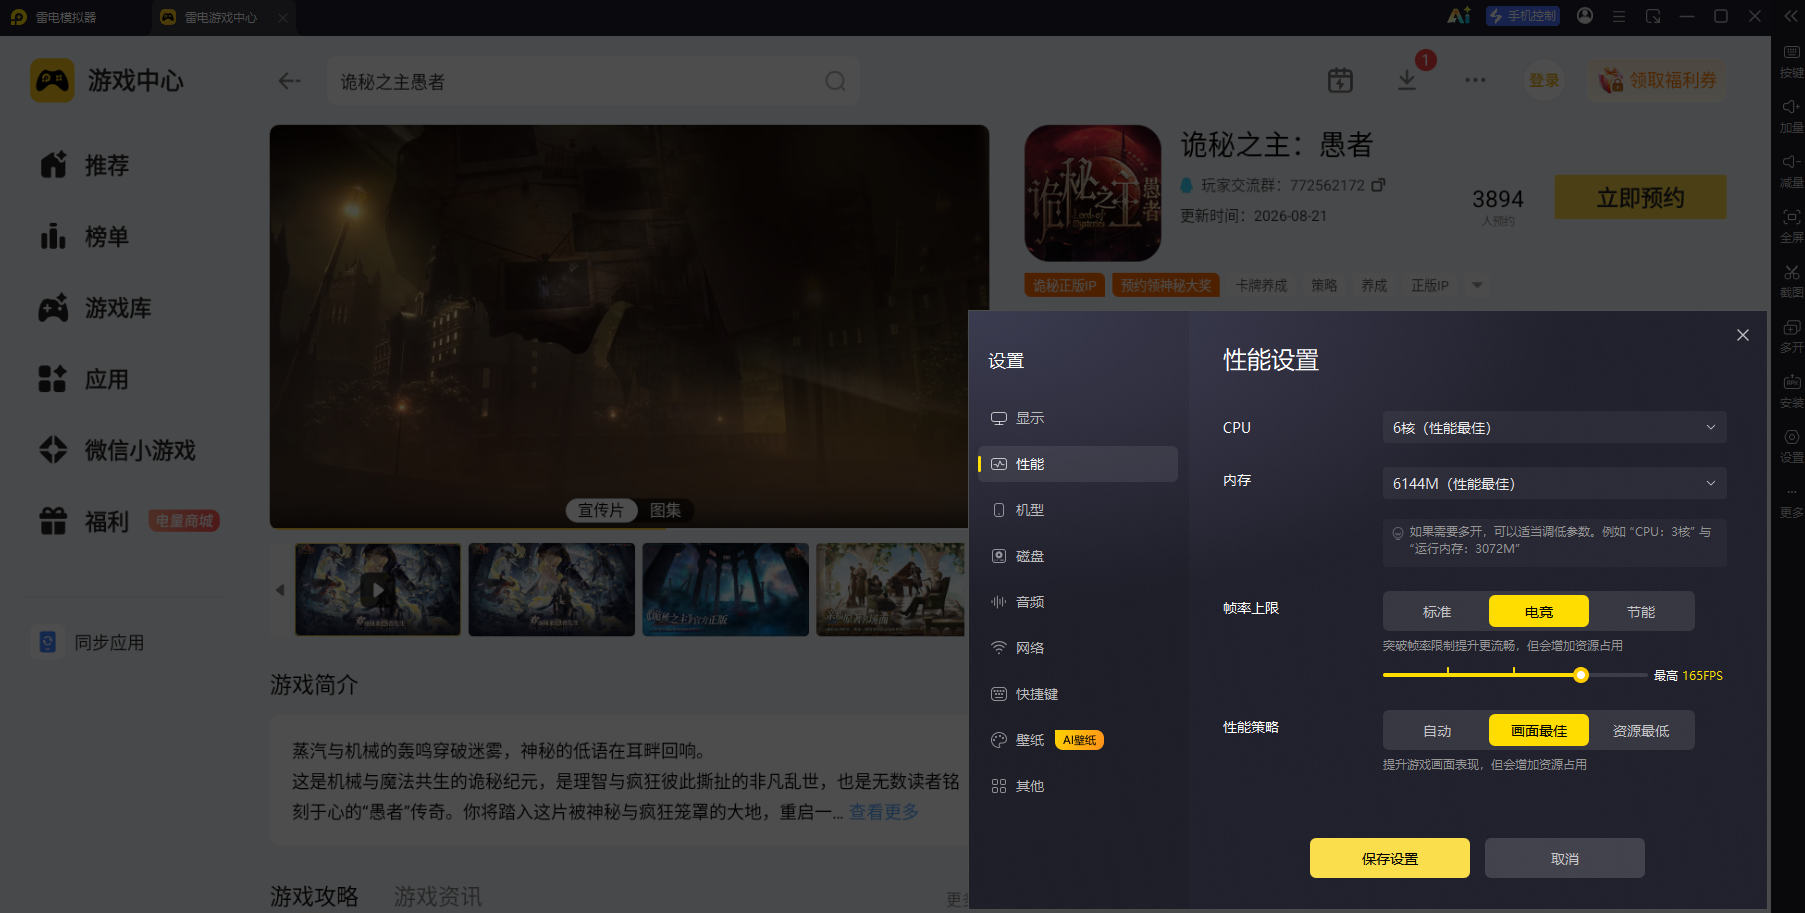This screenshot has height=913, width=1805.
Task: Switch media viewer to 宣传片
Action: [601, 510]
